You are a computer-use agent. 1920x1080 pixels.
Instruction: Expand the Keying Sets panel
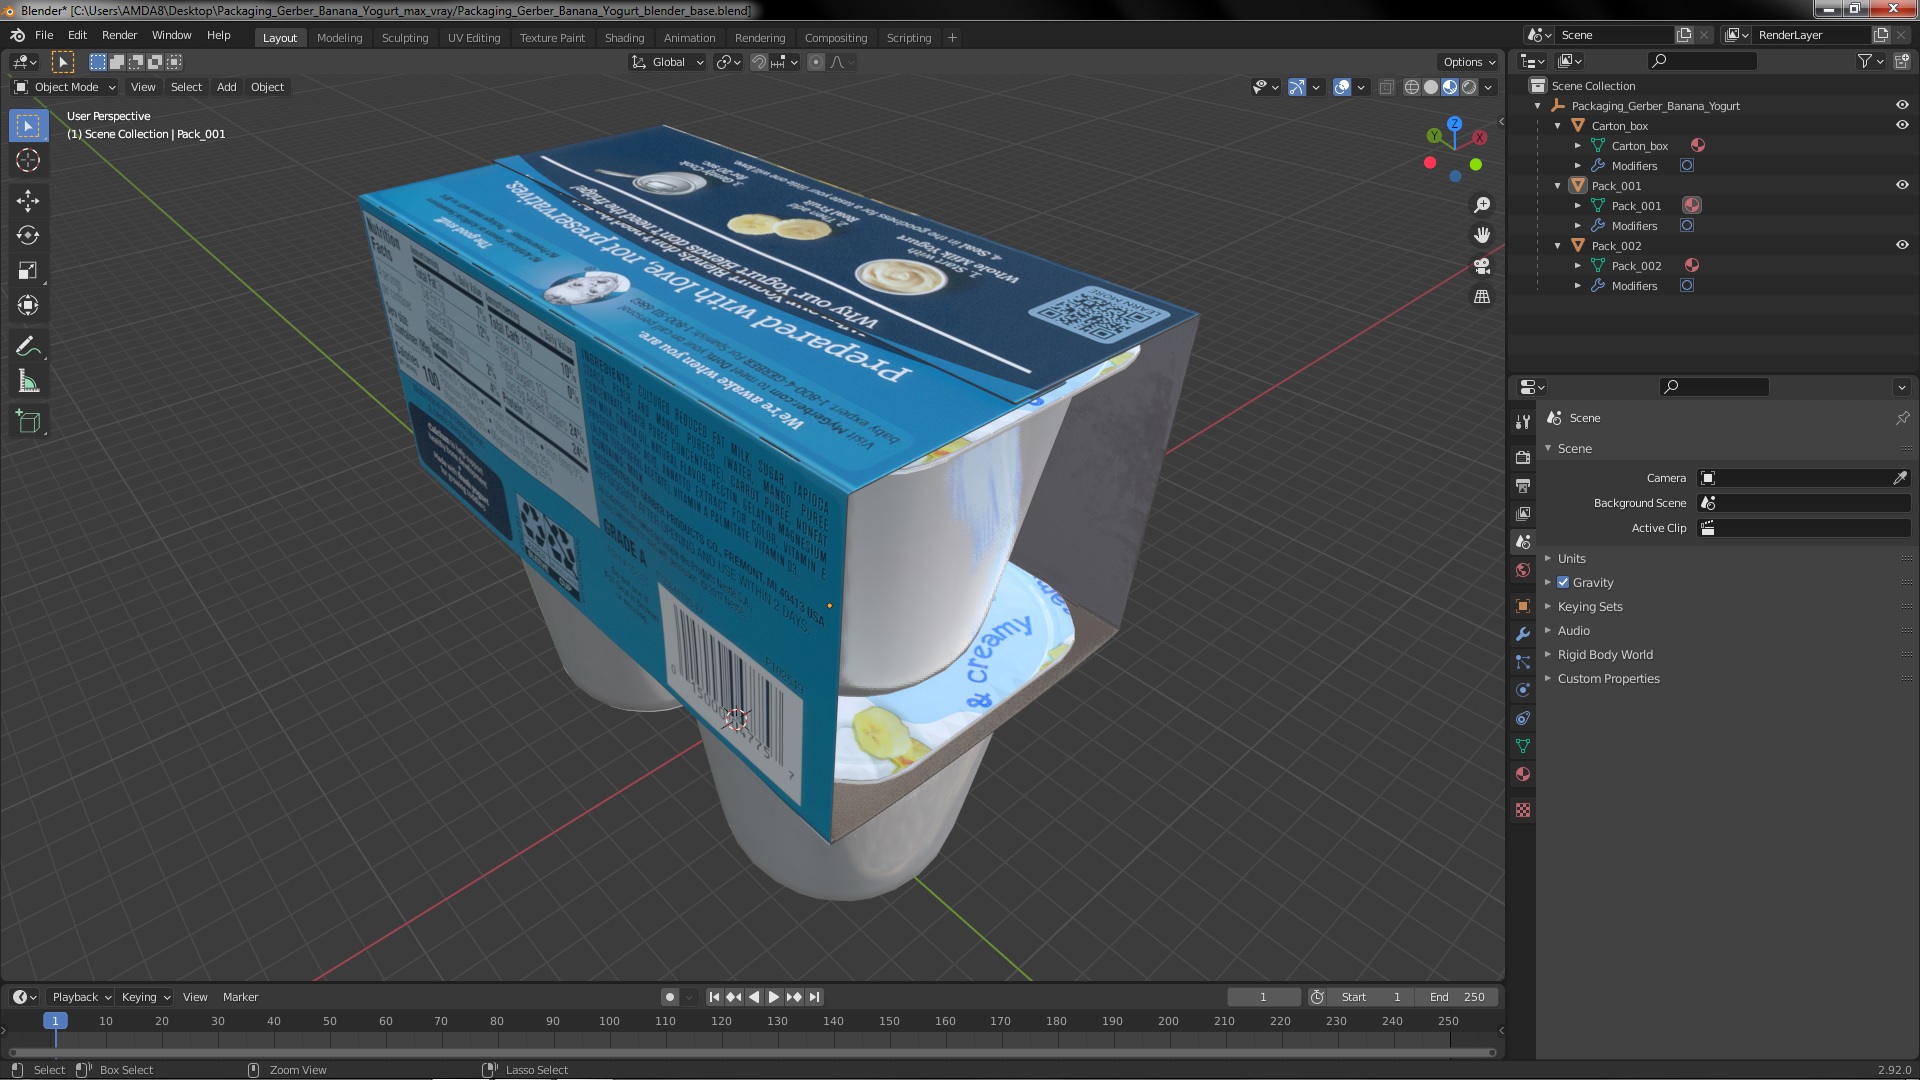click(1589, 607)
